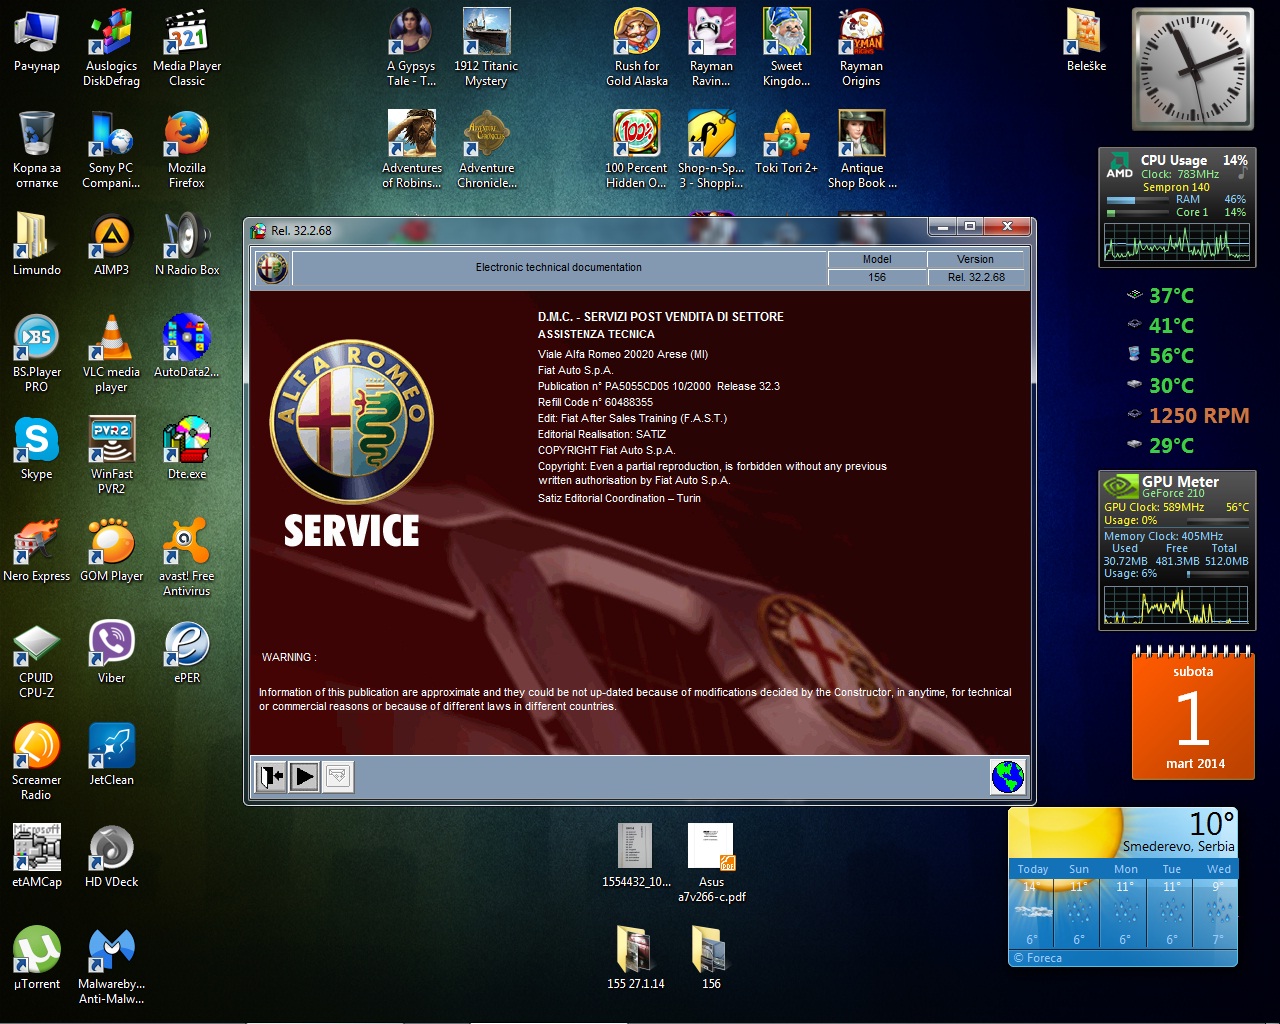
Task: Open HD VDeck shortcut
Action: [x=112, y=857]
